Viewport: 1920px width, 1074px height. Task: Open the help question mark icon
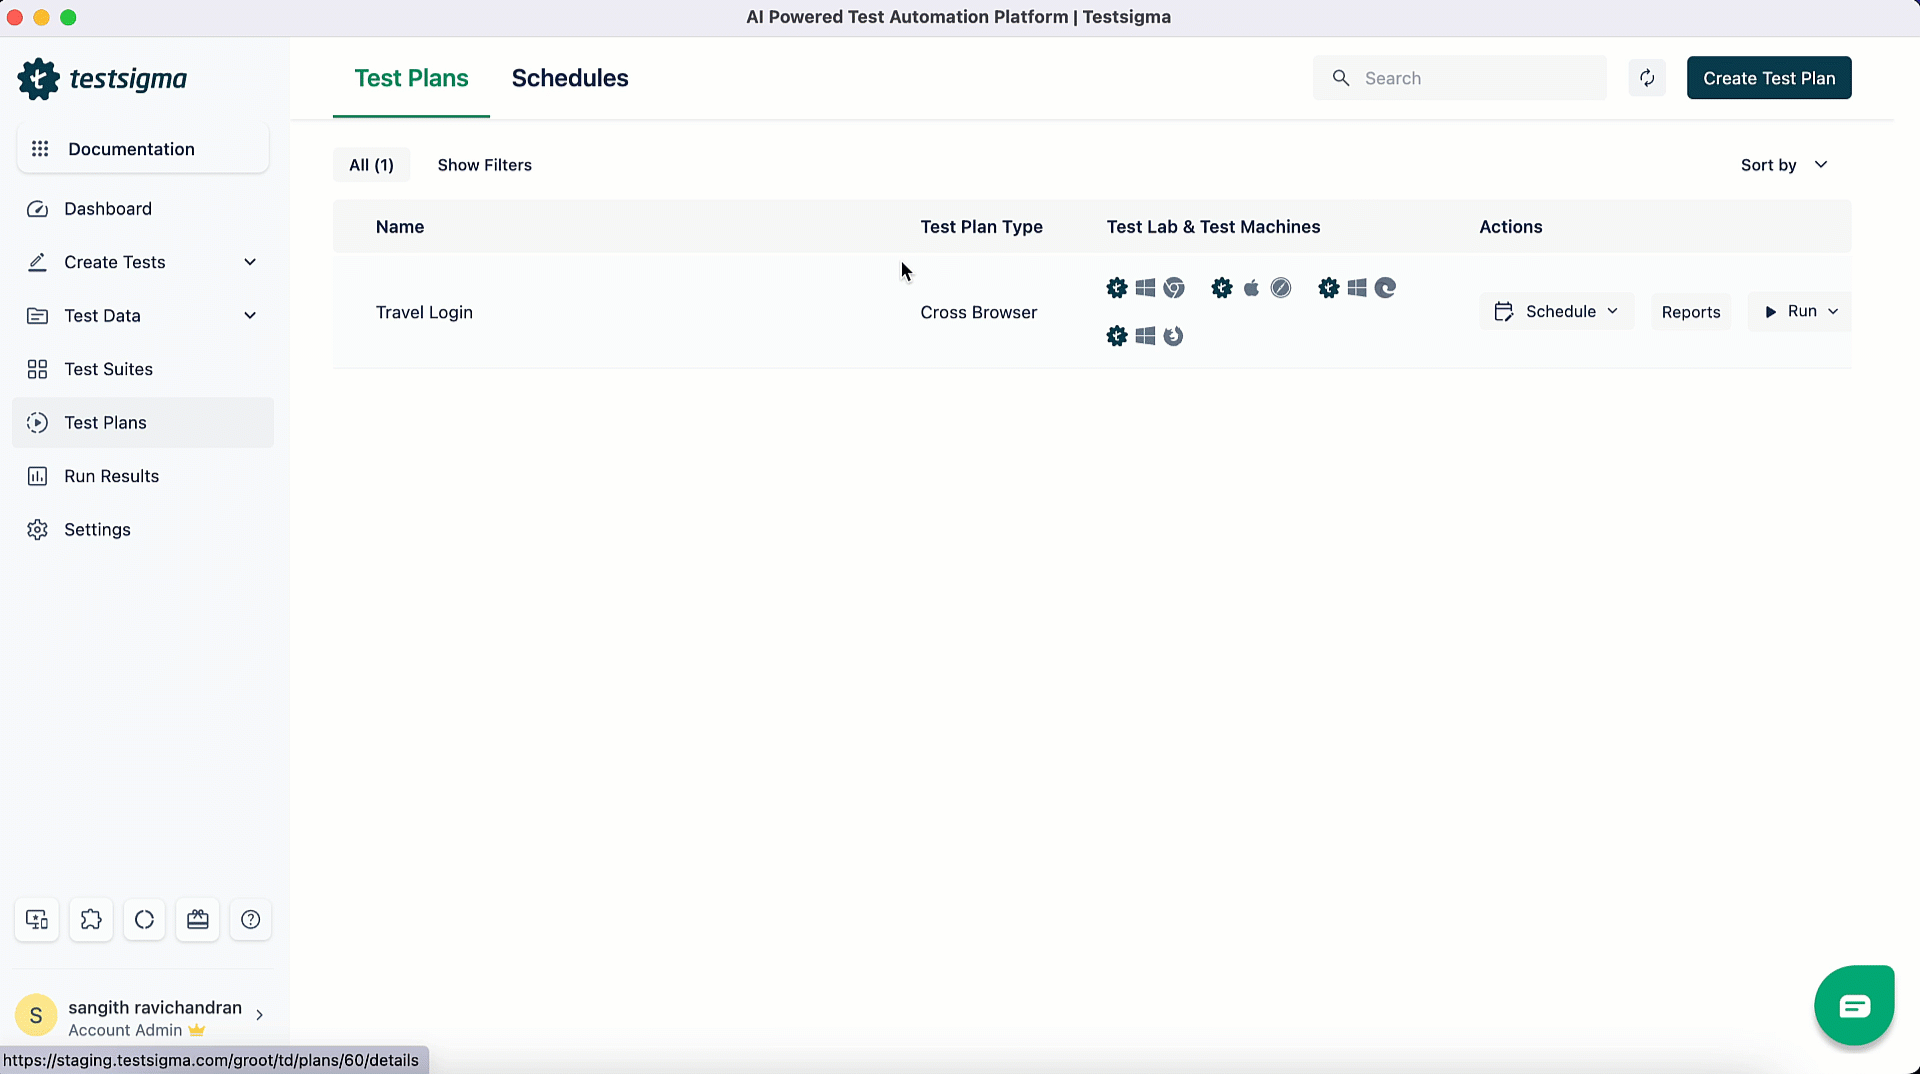(251, 920)
